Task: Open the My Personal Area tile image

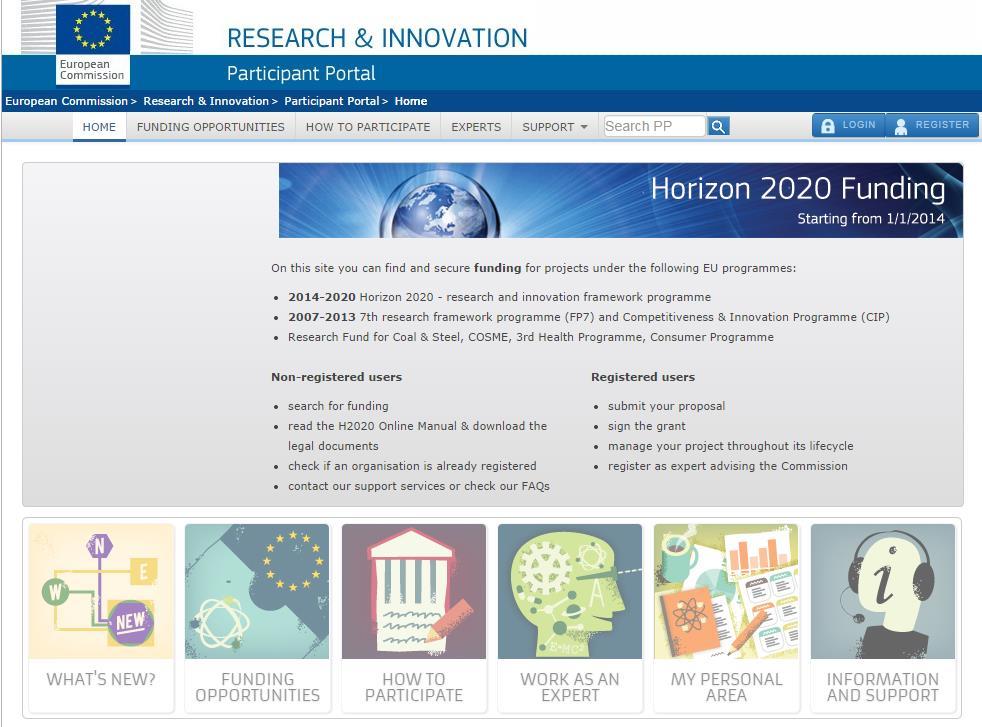Action: point(726,591)
